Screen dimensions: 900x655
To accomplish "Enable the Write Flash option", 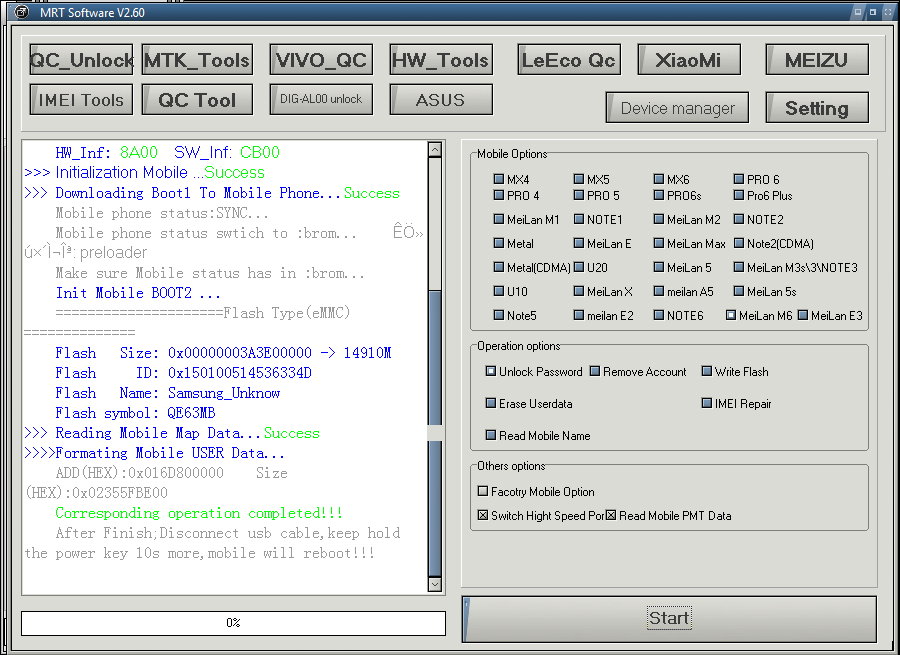I will [x=707, y=371].
